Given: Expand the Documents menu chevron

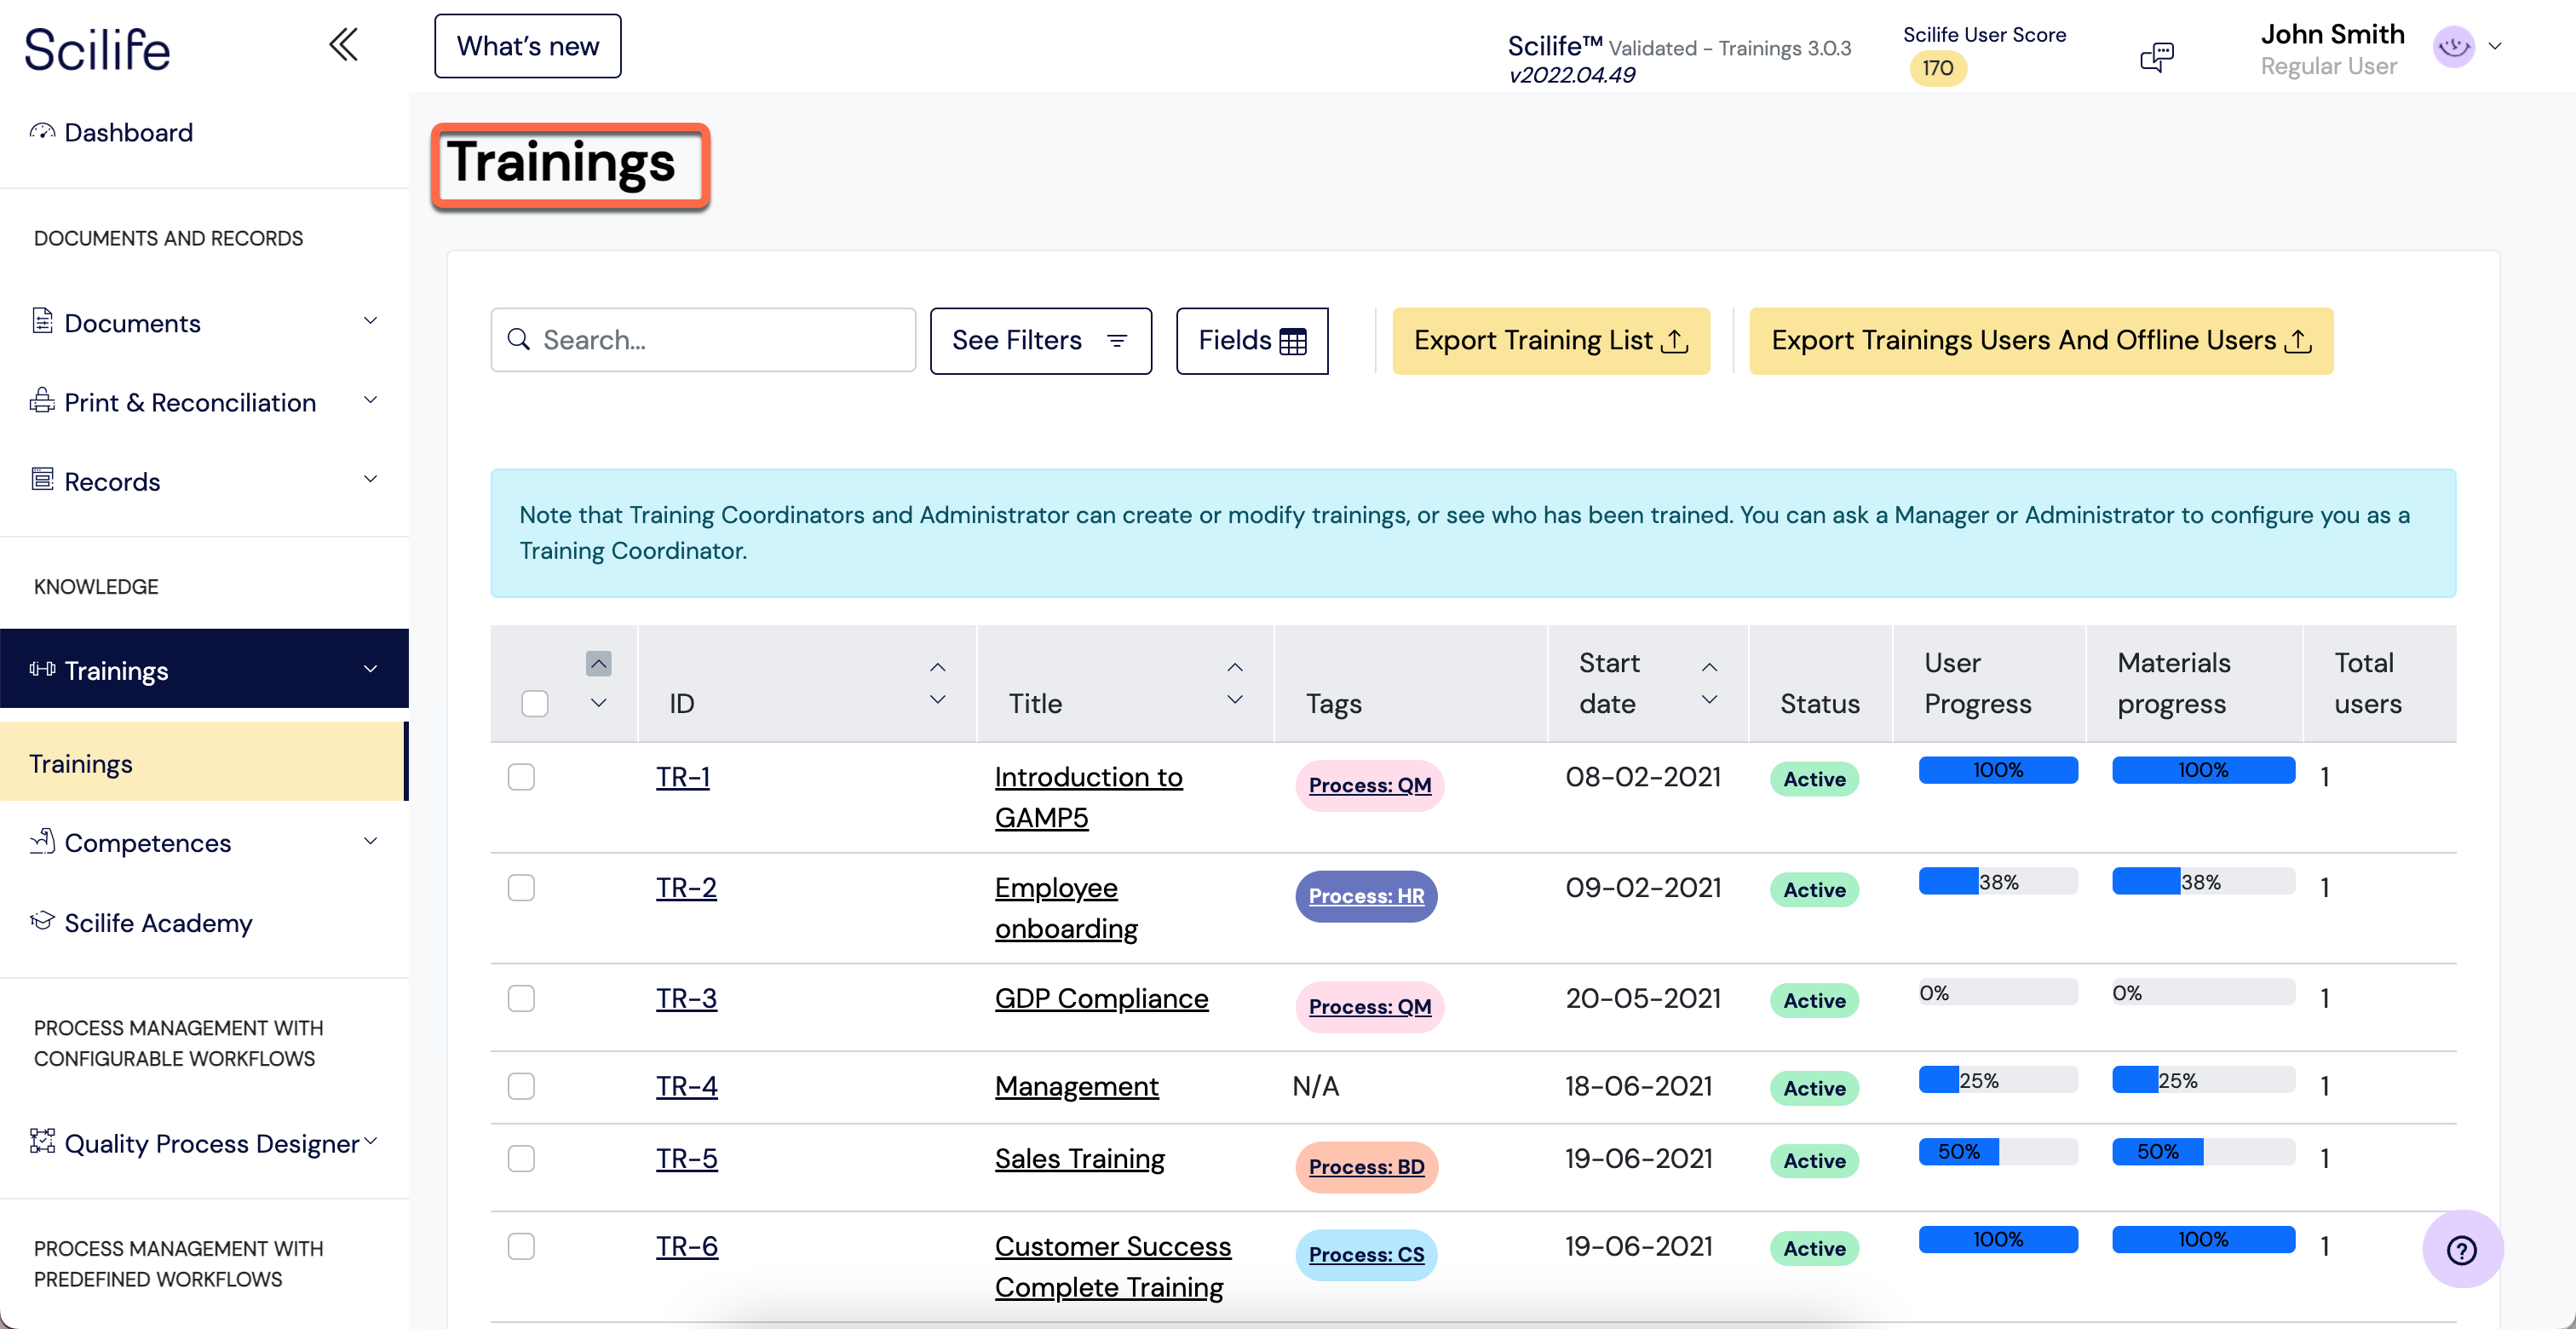Looking at the screenshot, I should [370, 321].
